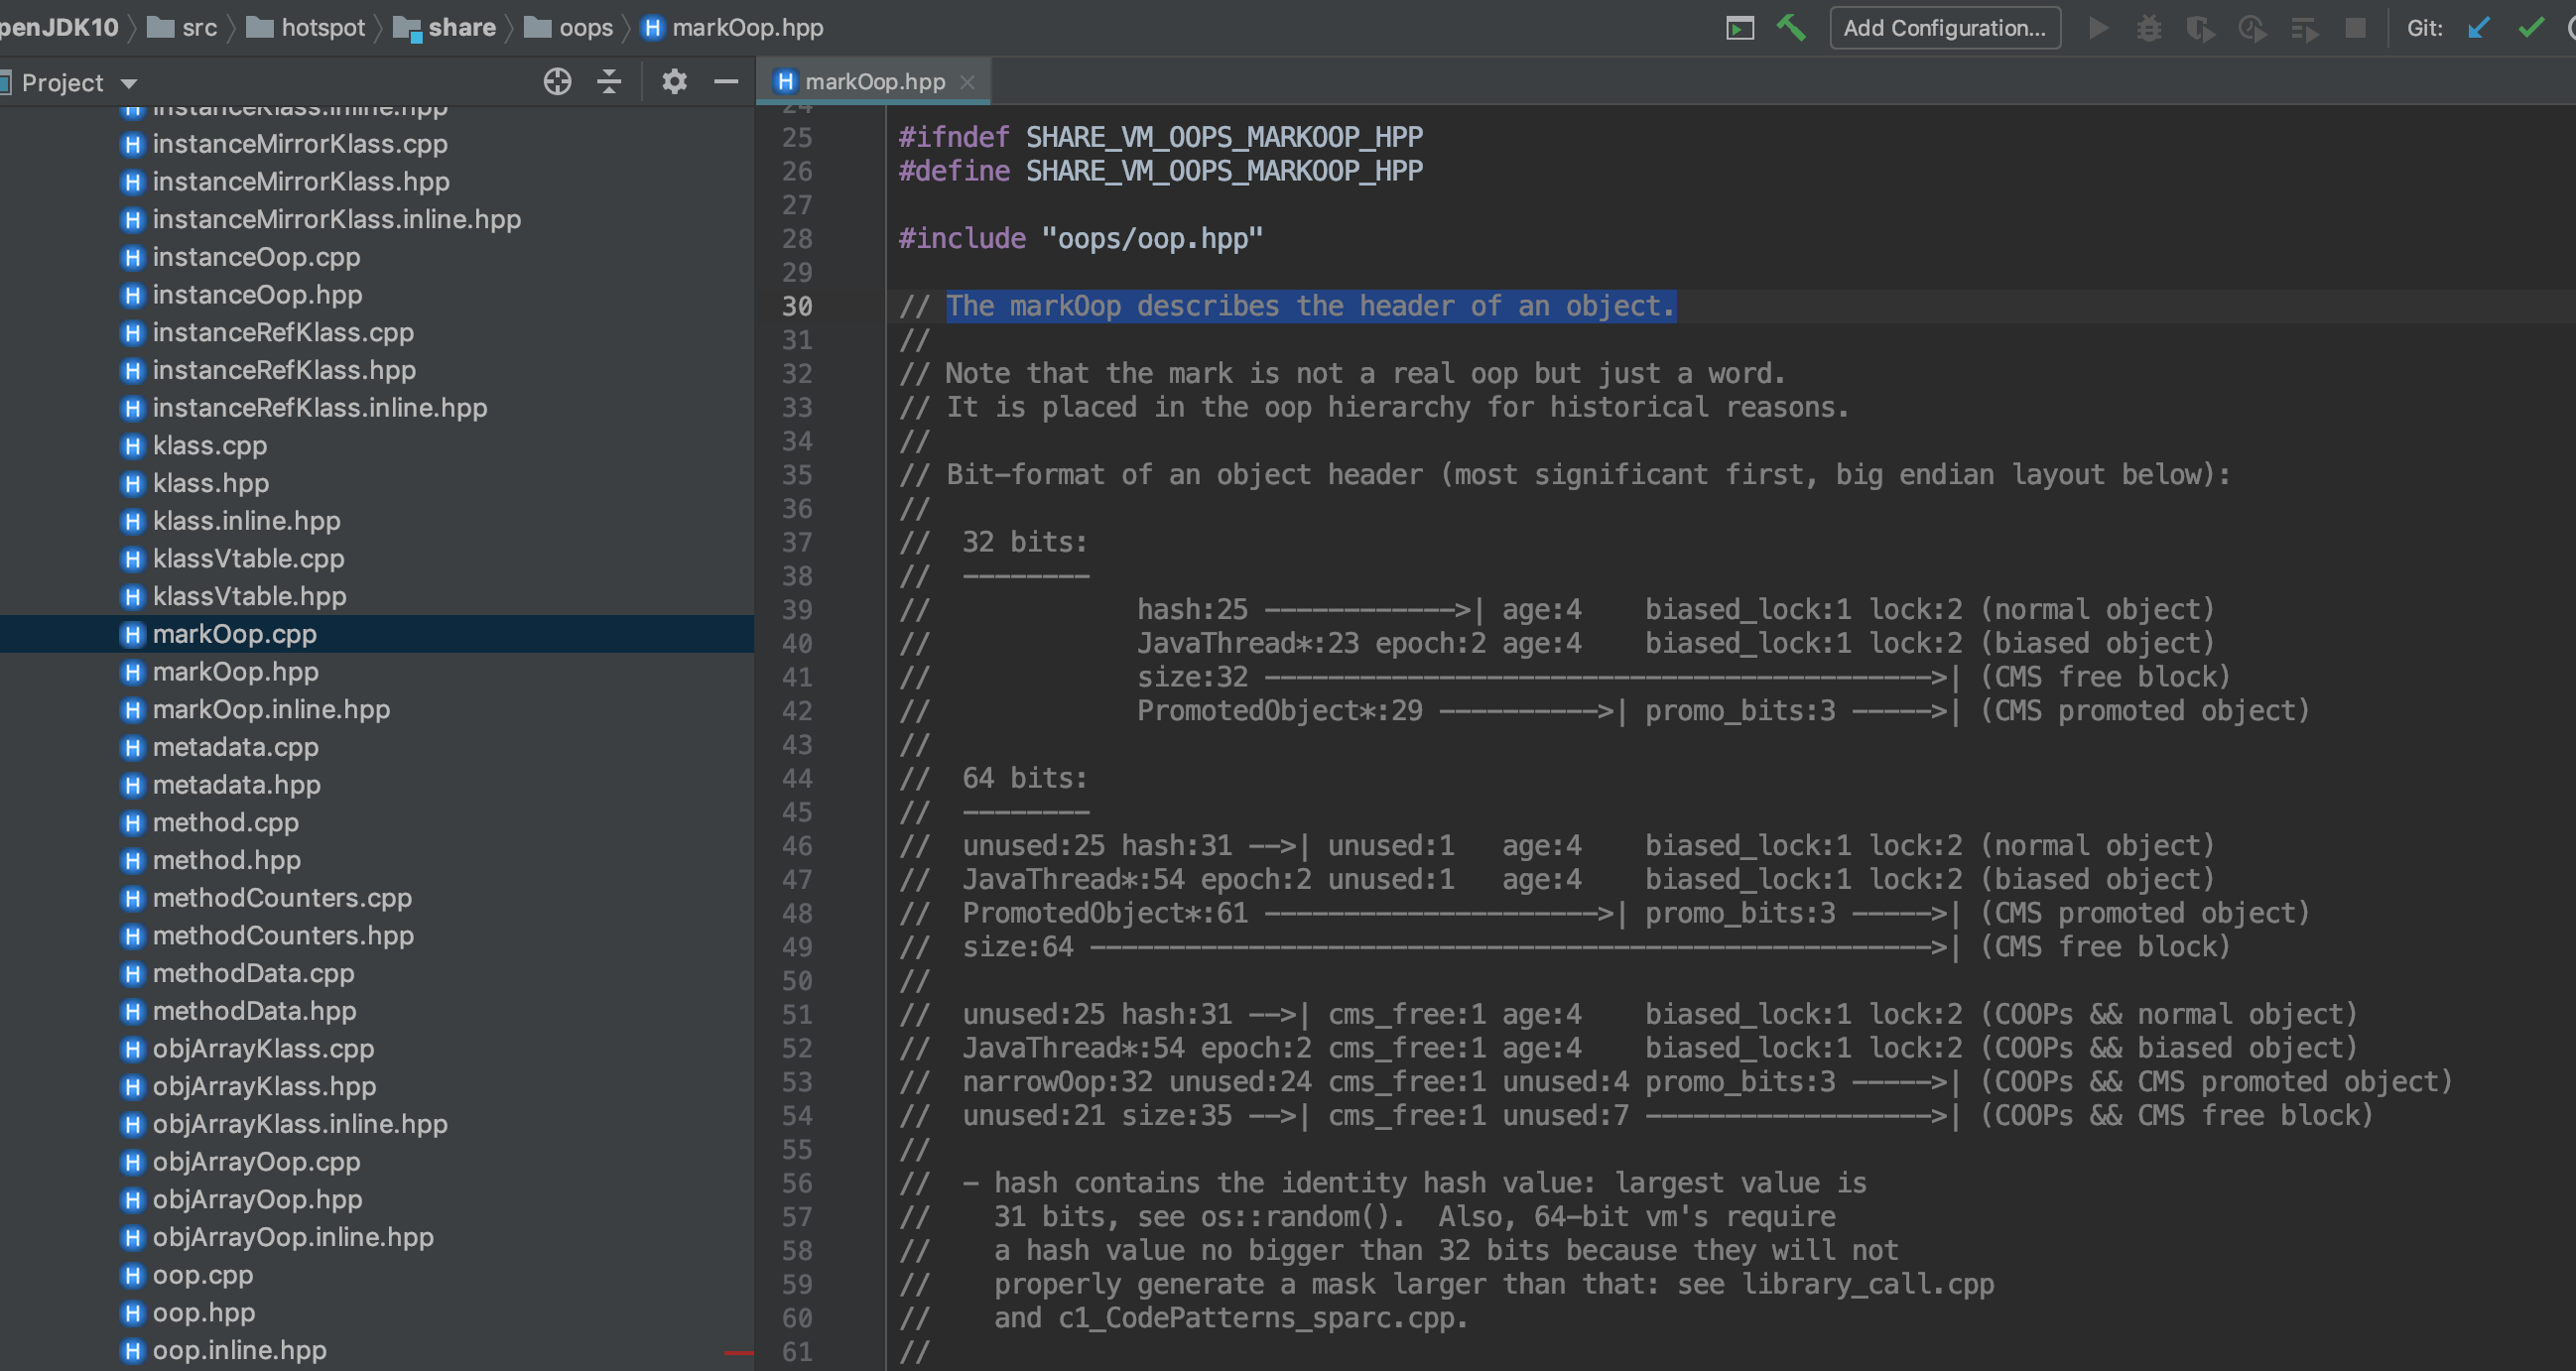2576x1371 pixels.
Task: Open markOop.inline.hpp in project tree
Action: coord(270,709)
